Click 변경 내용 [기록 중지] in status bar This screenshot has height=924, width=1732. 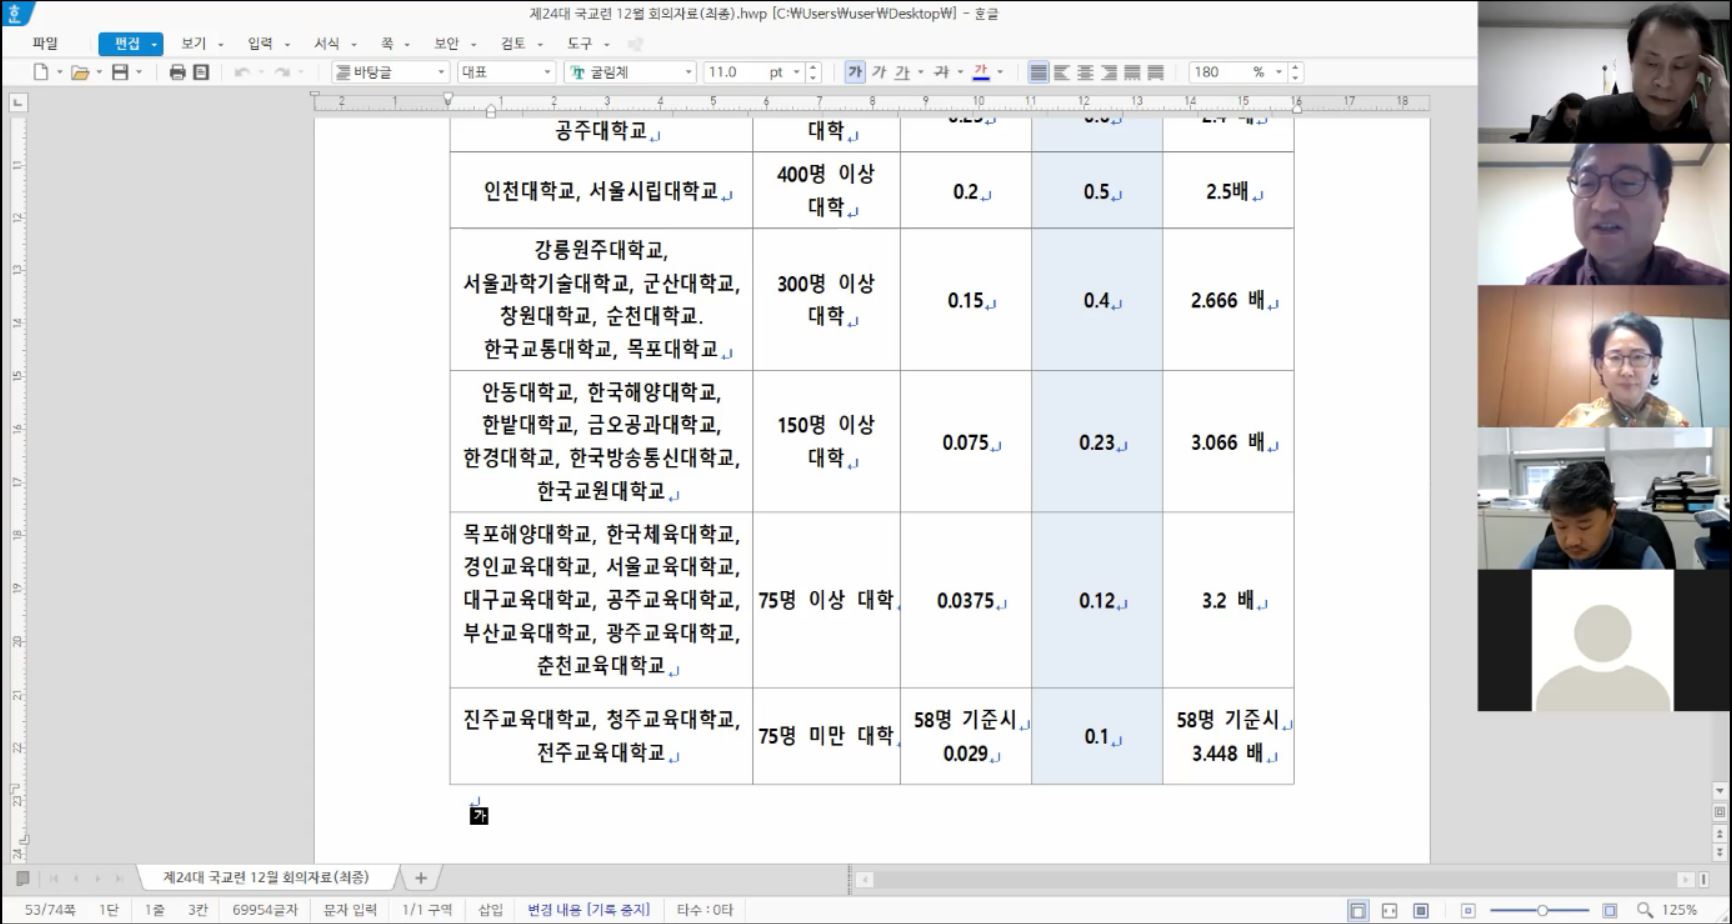tap(588, 910)
